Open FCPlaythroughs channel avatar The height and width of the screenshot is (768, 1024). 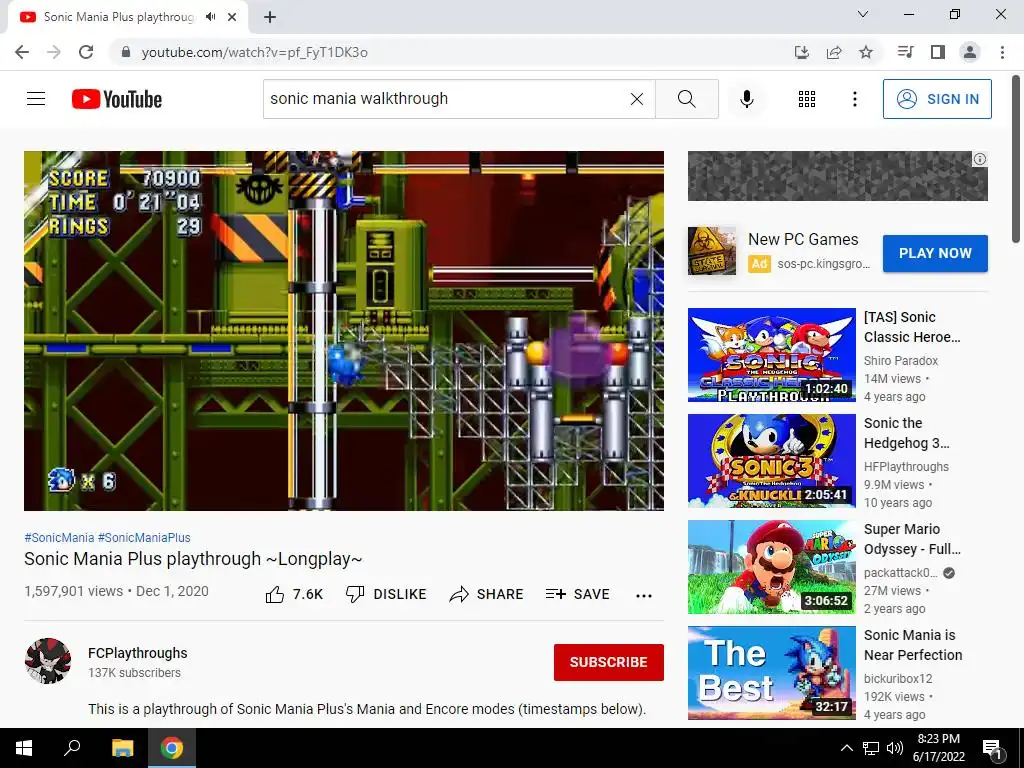pos(48,661)
